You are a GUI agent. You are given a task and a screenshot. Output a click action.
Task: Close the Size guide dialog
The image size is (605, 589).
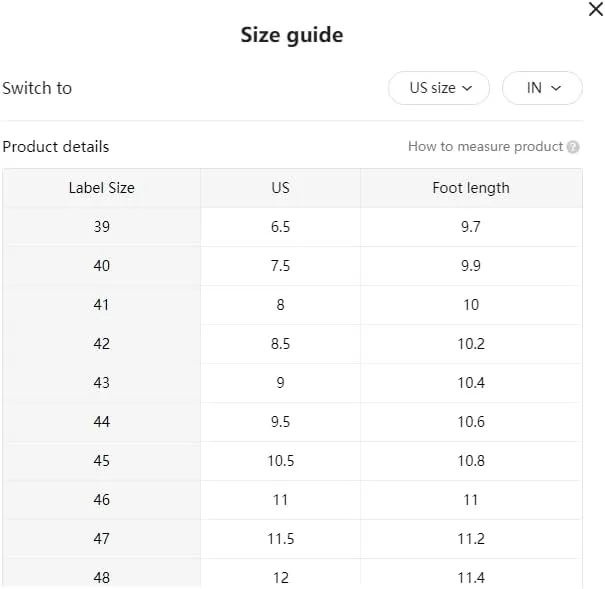[x=596, y=9]
